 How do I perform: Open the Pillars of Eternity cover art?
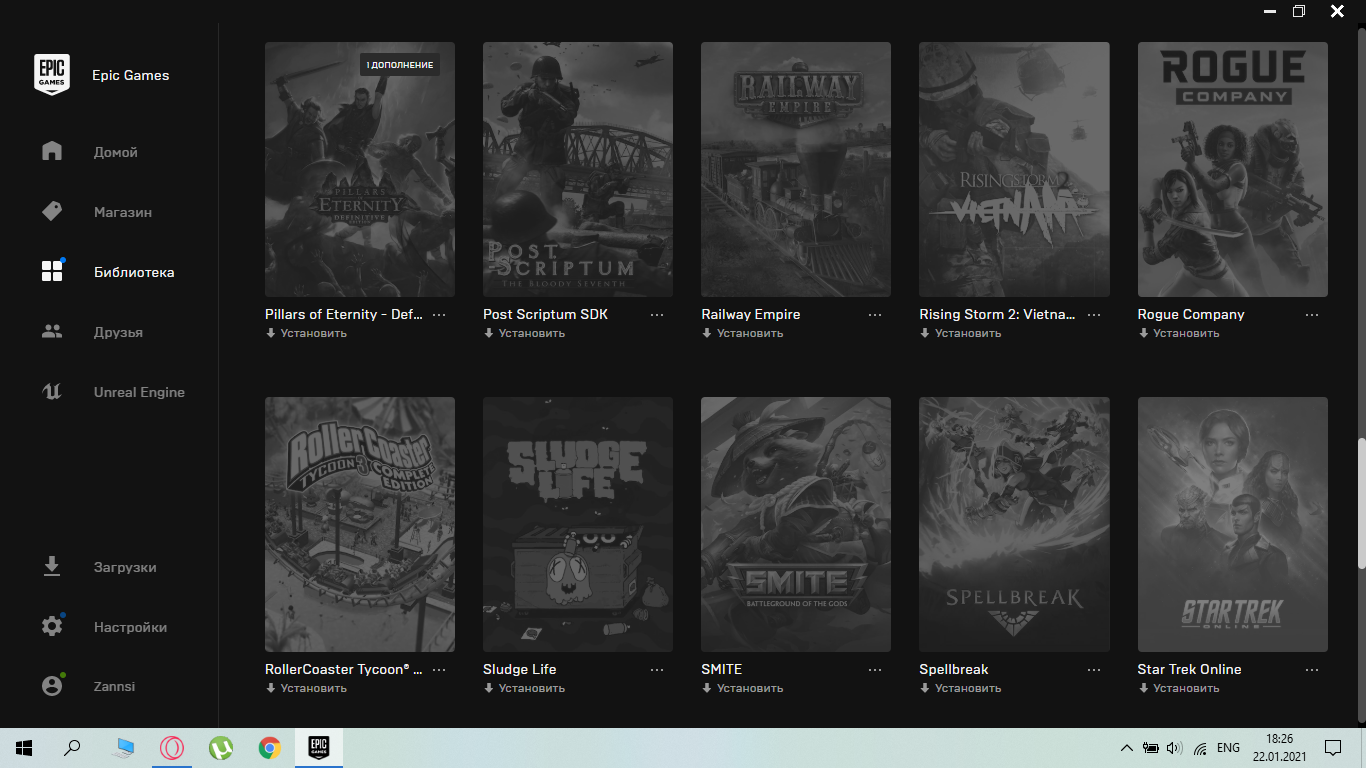(360, 169)
